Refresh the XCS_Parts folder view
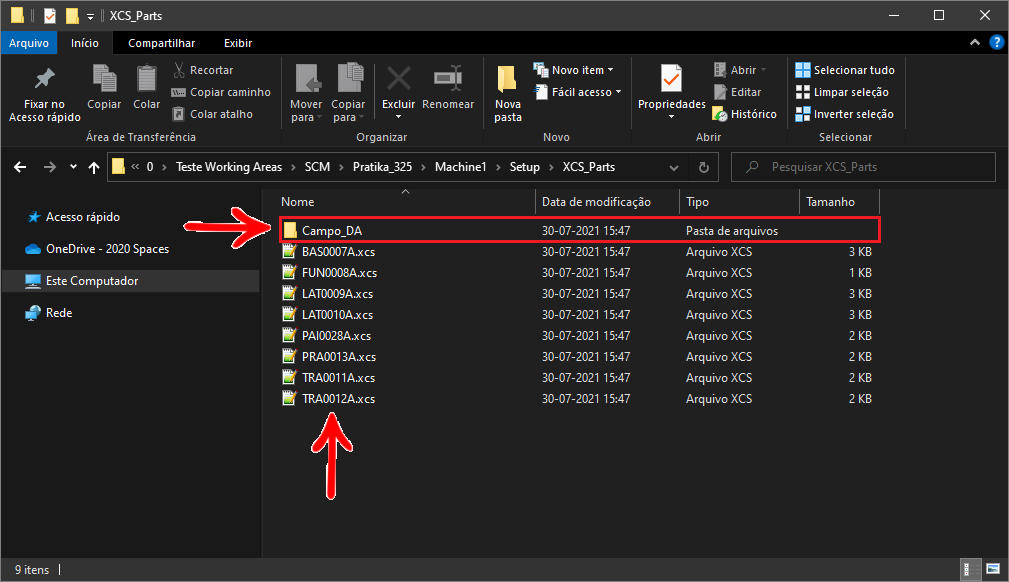Screen dimensions: 1009x582 coord(704,167)
